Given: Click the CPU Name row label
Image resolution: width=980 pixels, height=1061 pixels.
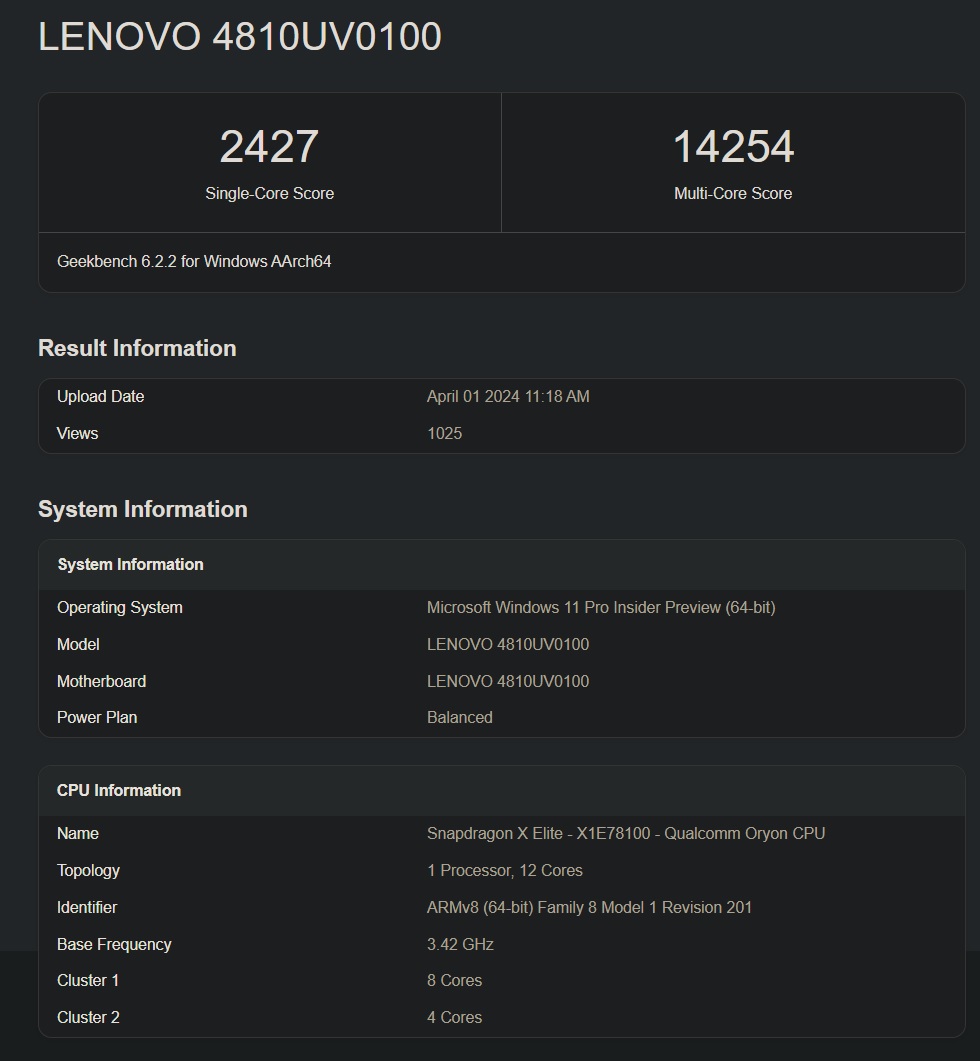Looking at the screenshot, I should pos(78,834).
